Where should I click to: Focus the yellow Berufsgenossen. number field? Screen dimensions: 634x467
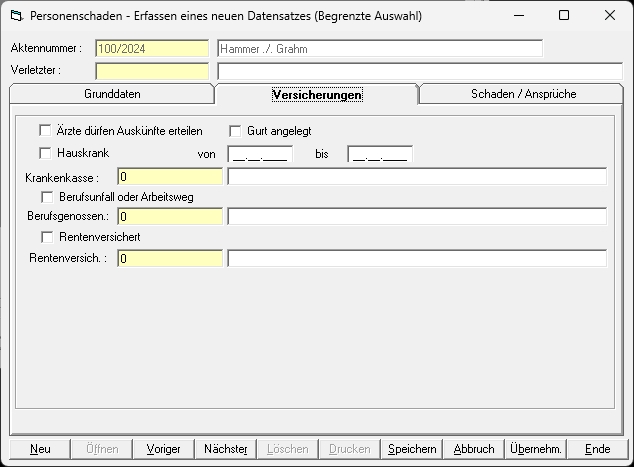[x=170, y=216]
